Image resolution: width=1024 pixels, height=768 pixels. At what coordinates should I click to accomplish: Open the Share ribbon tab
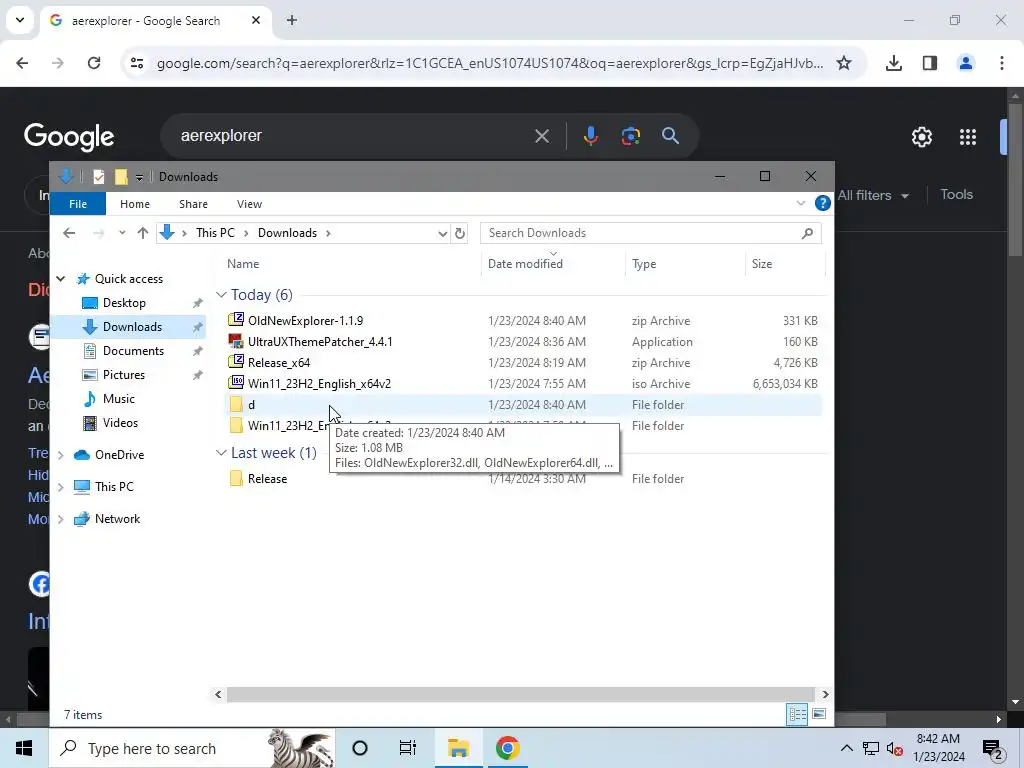[x=193, y=204]
